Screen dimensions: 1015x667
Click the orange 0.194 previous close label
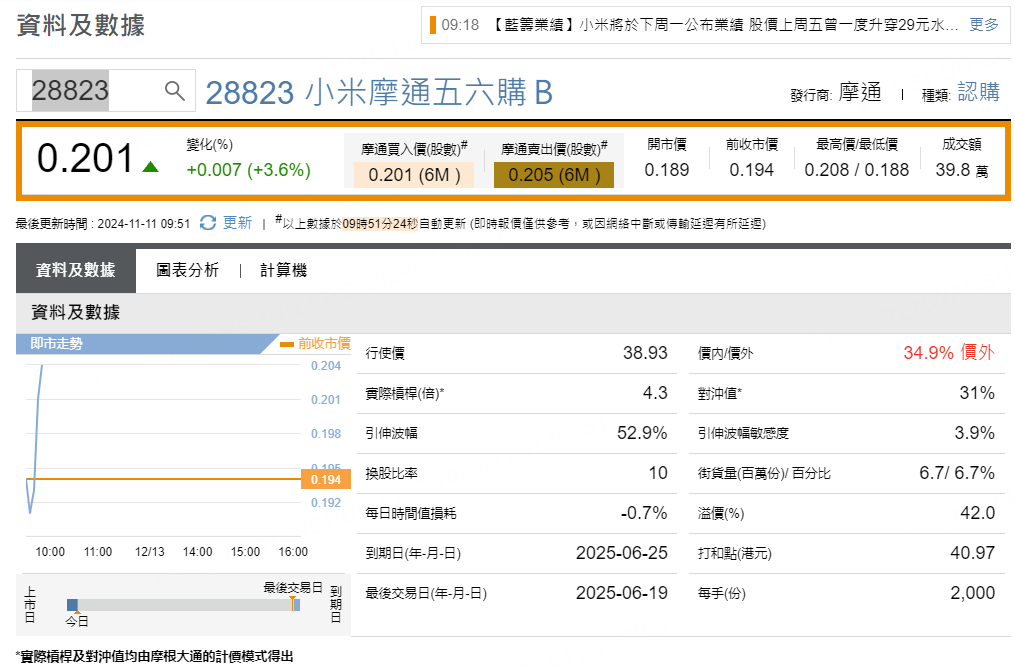pos(326,479)
